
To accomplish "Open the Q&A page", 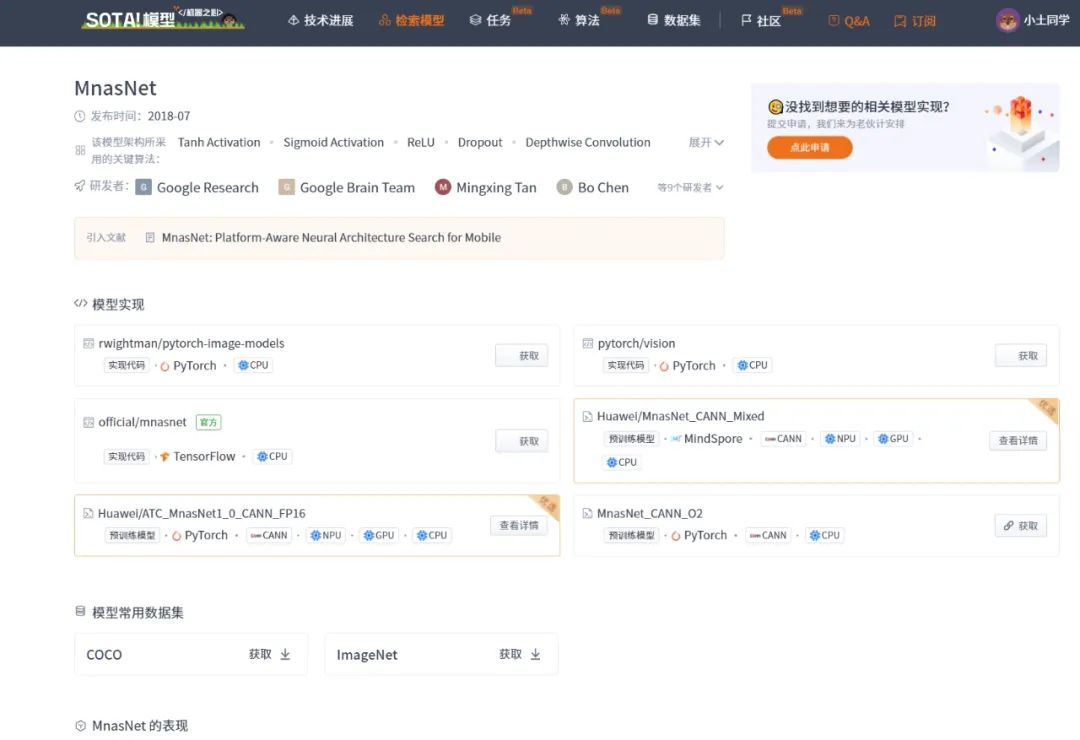I will (x=849, y=21).
